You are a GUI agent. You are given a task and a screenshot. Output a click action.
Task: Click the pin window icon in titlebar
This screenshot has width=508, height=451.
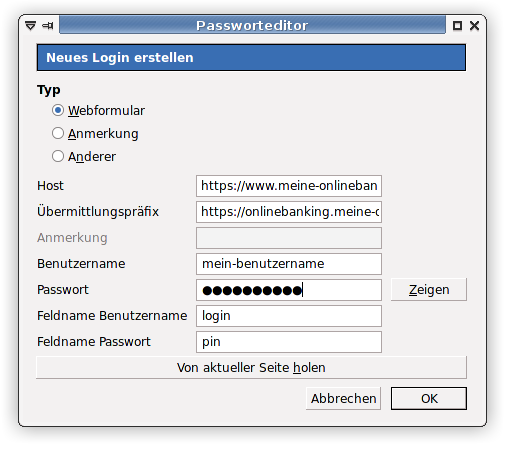48,25
